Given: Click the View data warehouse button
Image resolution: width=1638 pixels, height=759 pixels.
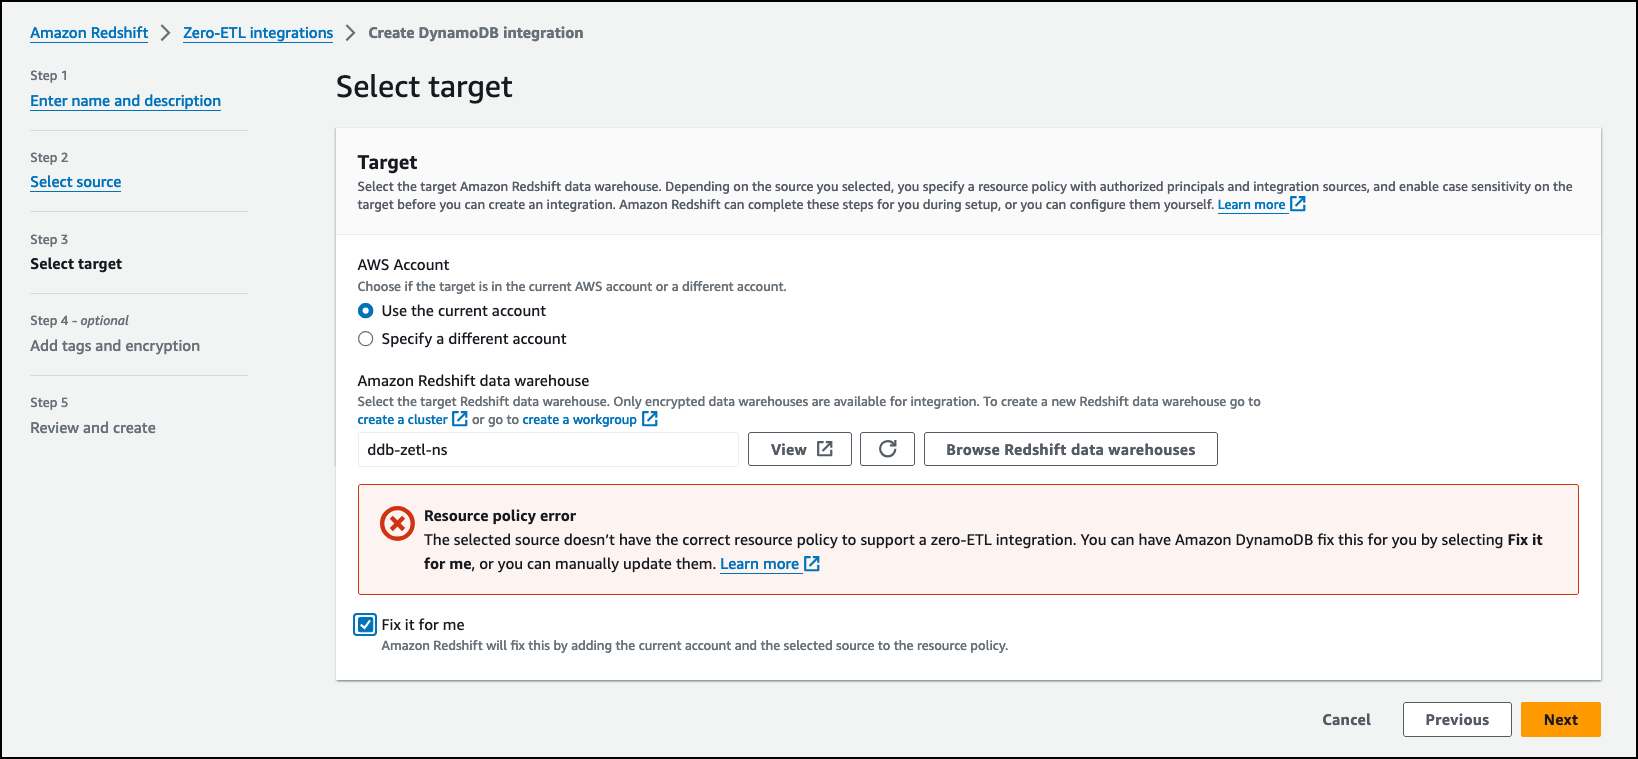Looking at the screenshot, I should (800, 449).
